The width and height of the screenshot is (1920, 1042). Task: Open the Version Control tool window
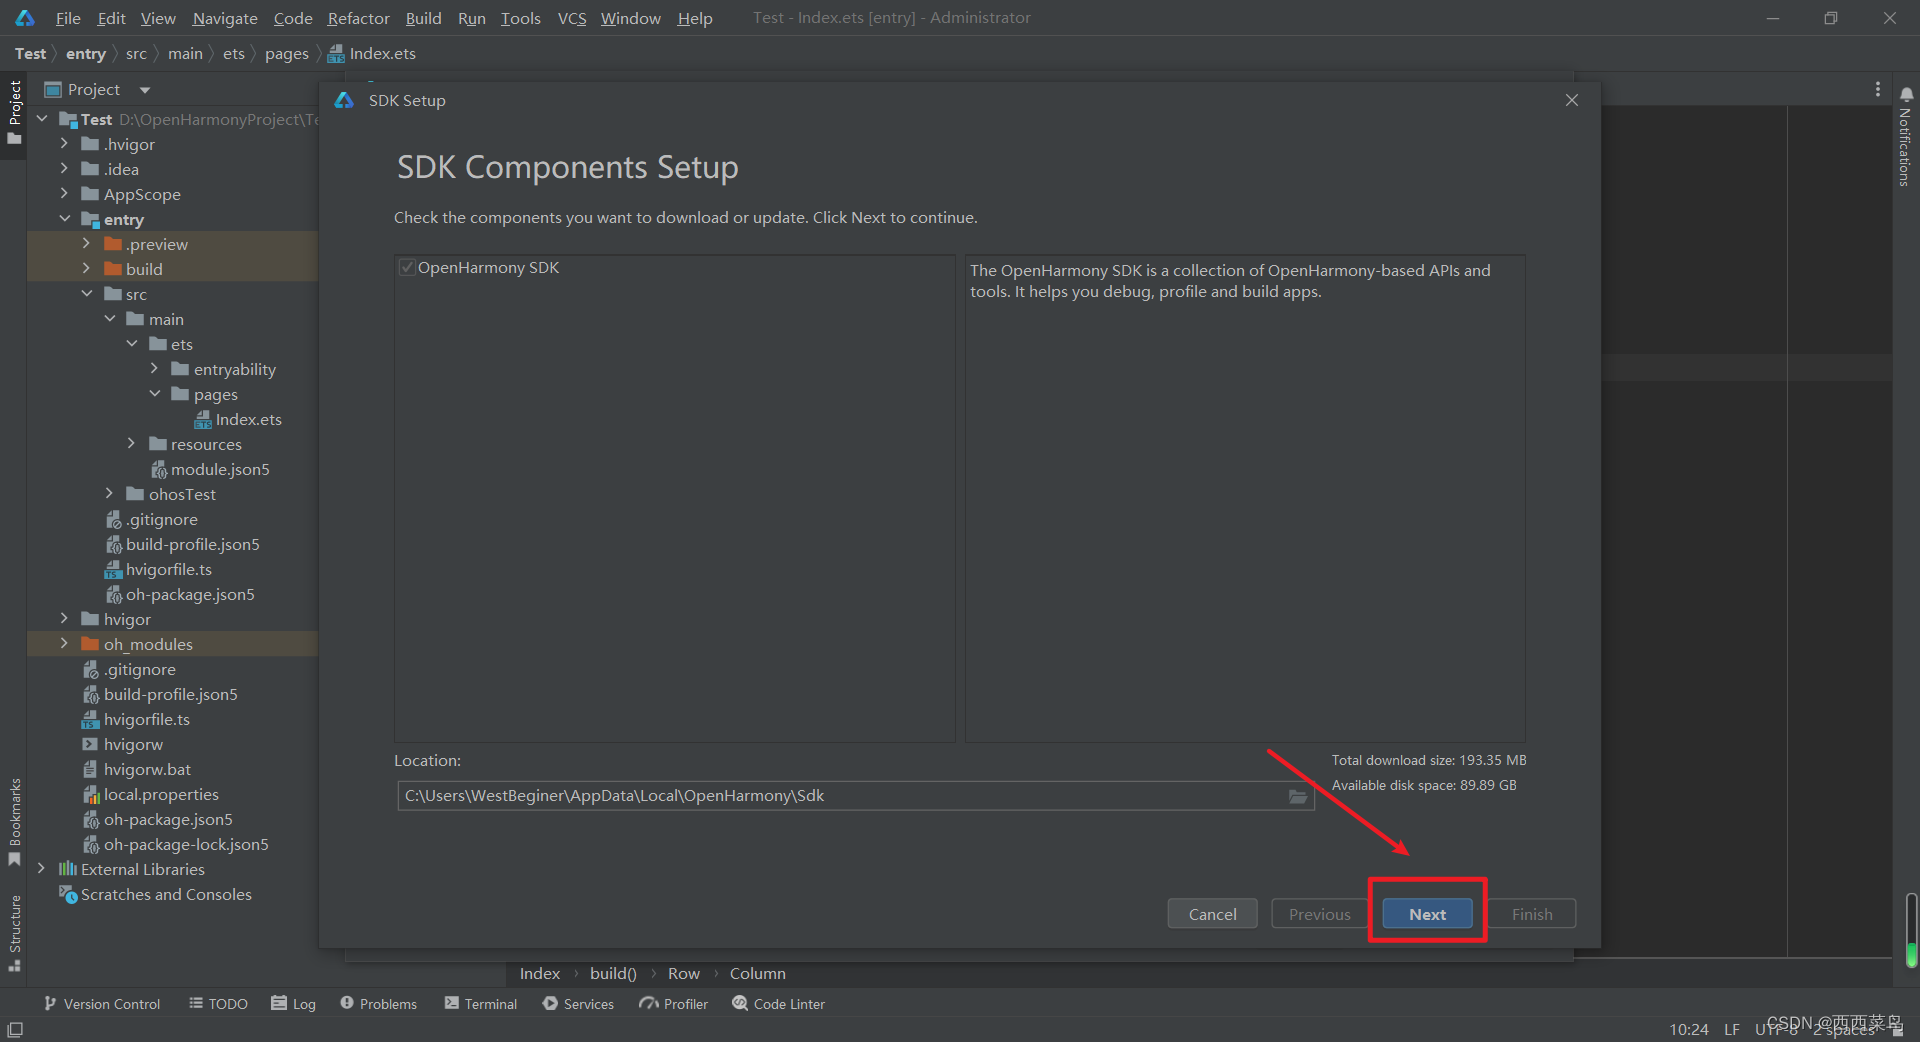(101, 1004)
